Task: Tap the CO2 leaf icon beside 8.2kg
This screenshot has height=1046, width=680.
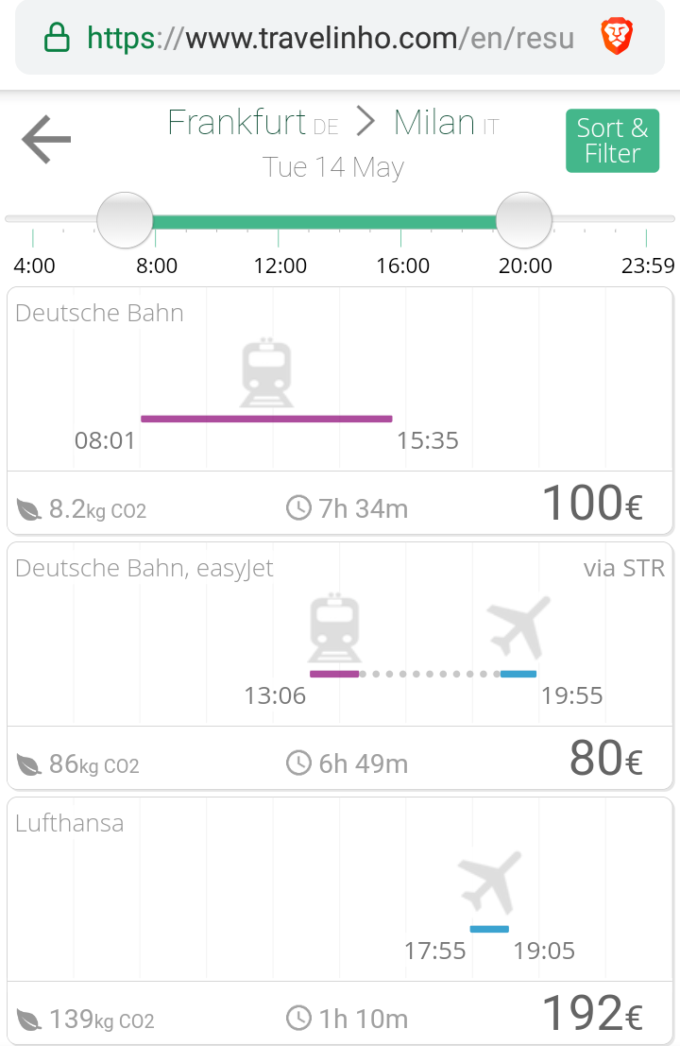Action: click(x=29, y=511)
